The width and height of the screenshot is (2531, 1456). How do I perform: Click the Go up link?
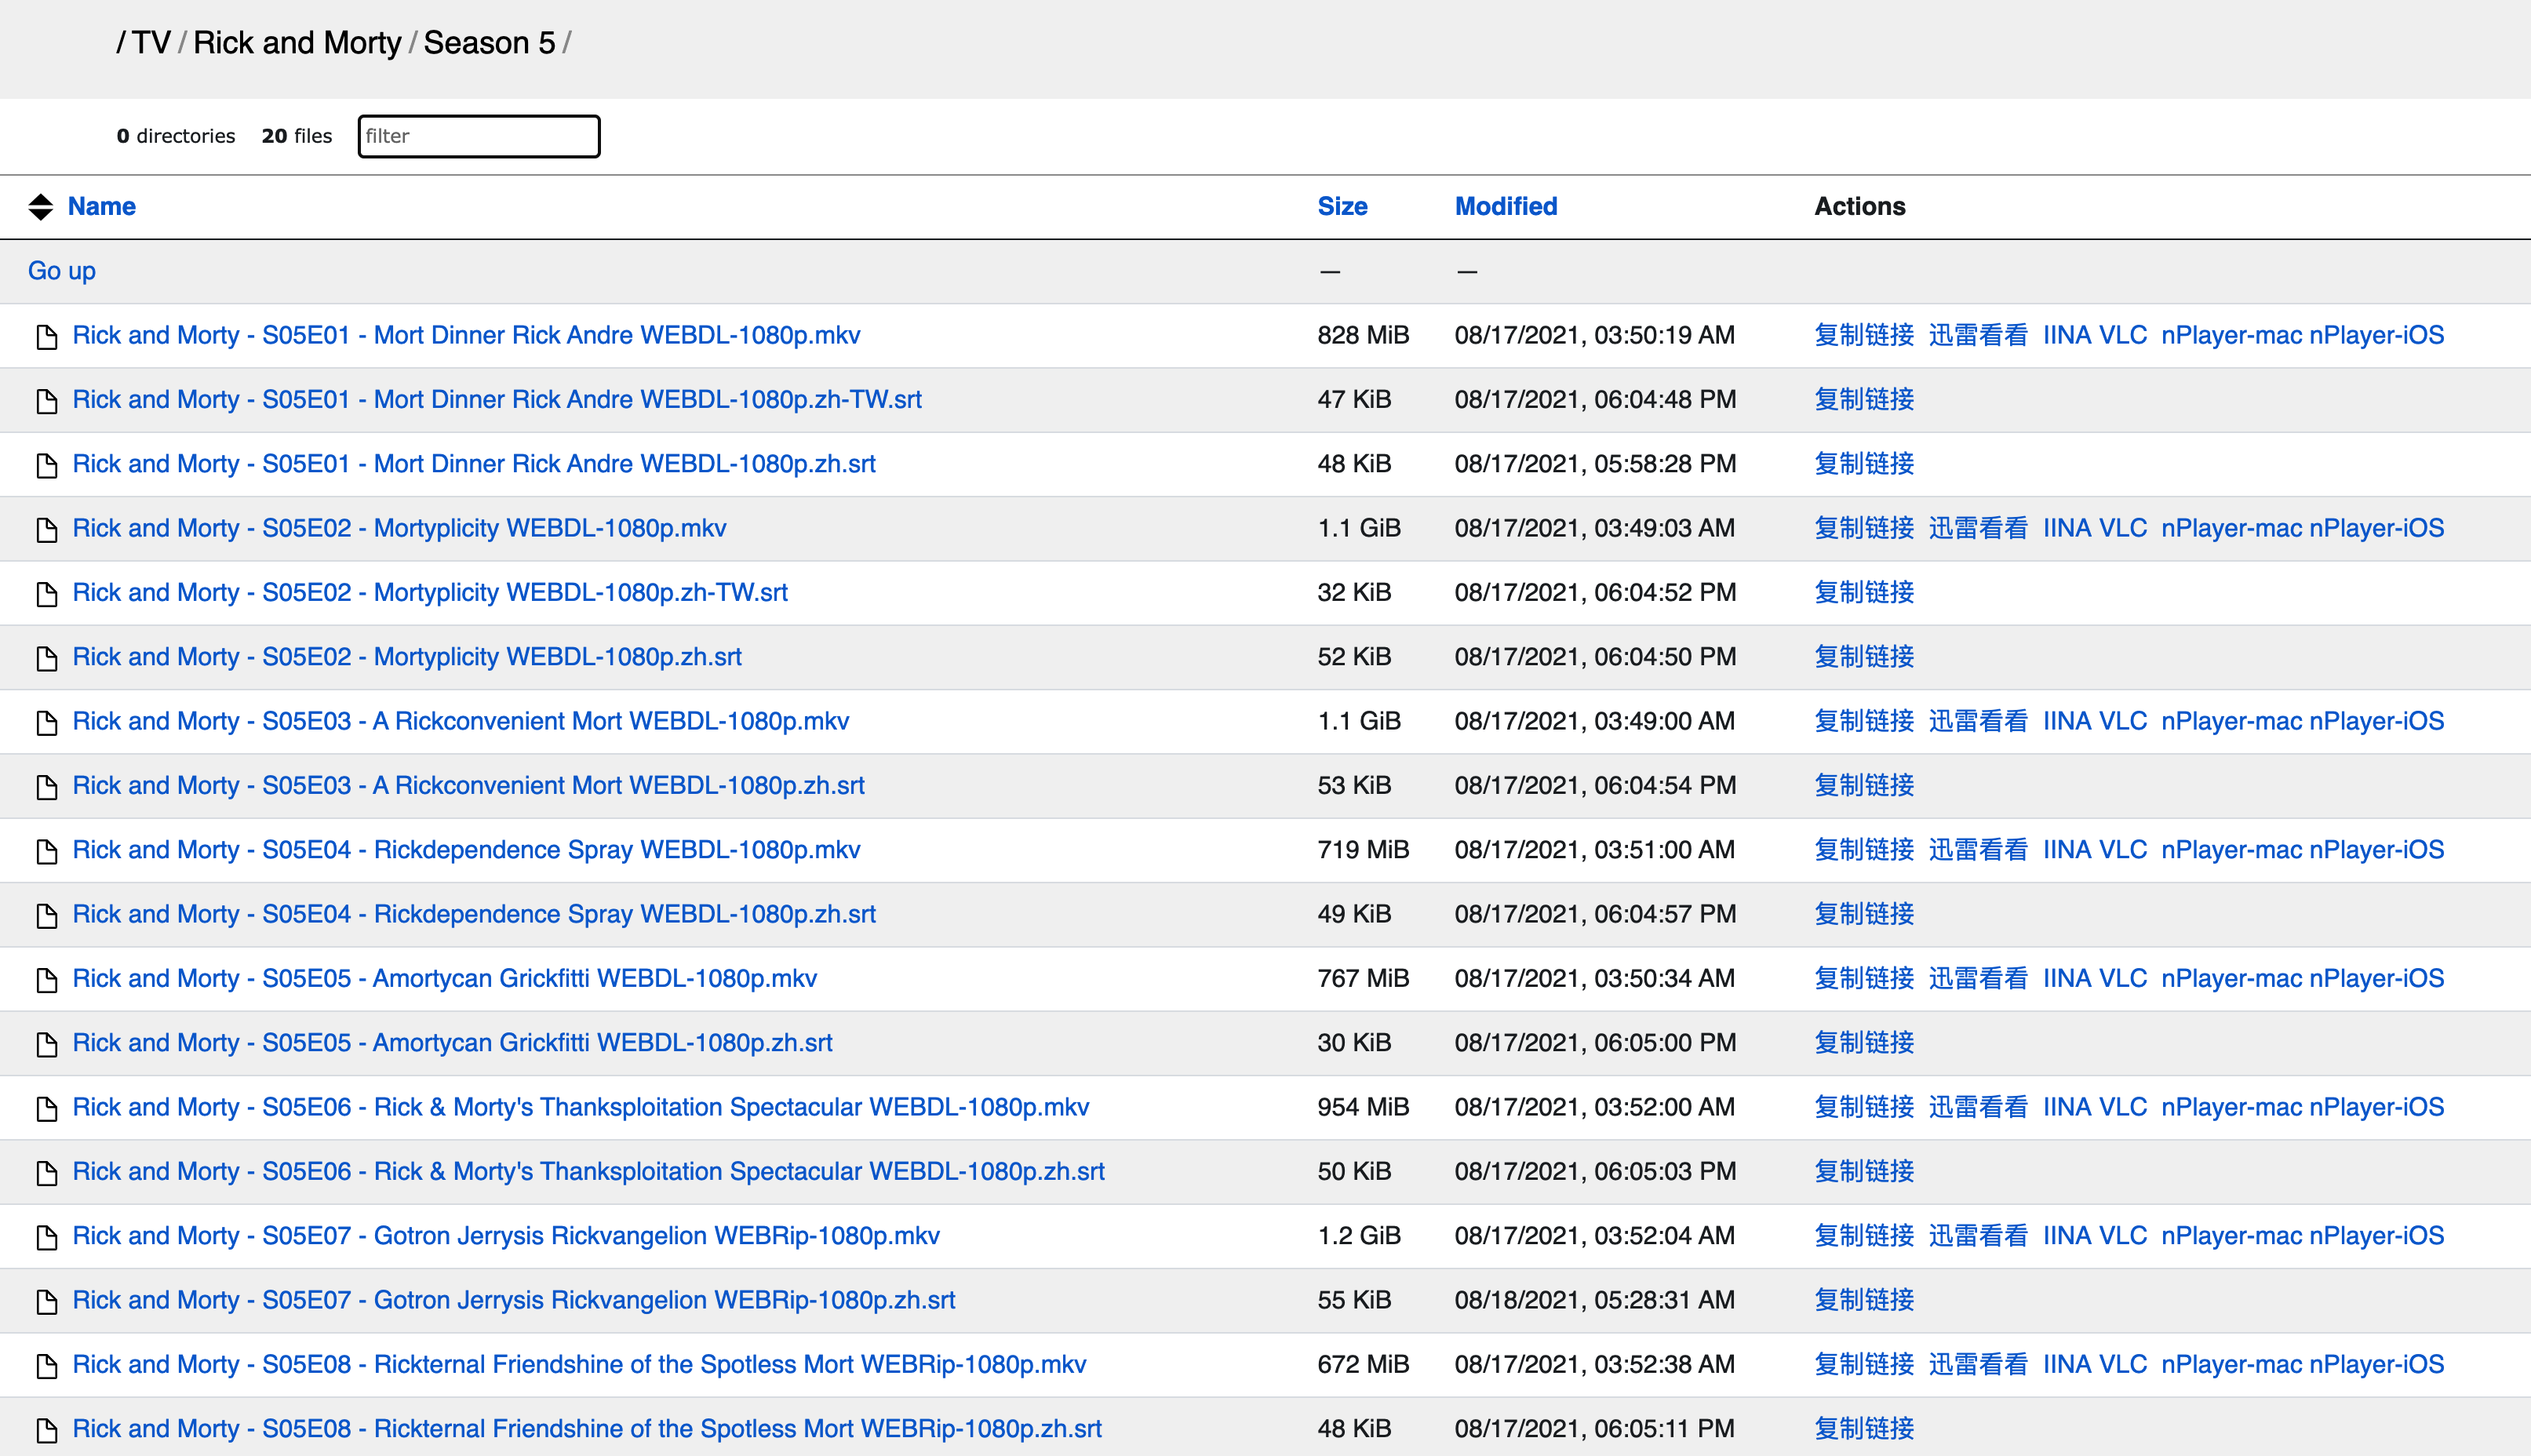coord(62,271)
